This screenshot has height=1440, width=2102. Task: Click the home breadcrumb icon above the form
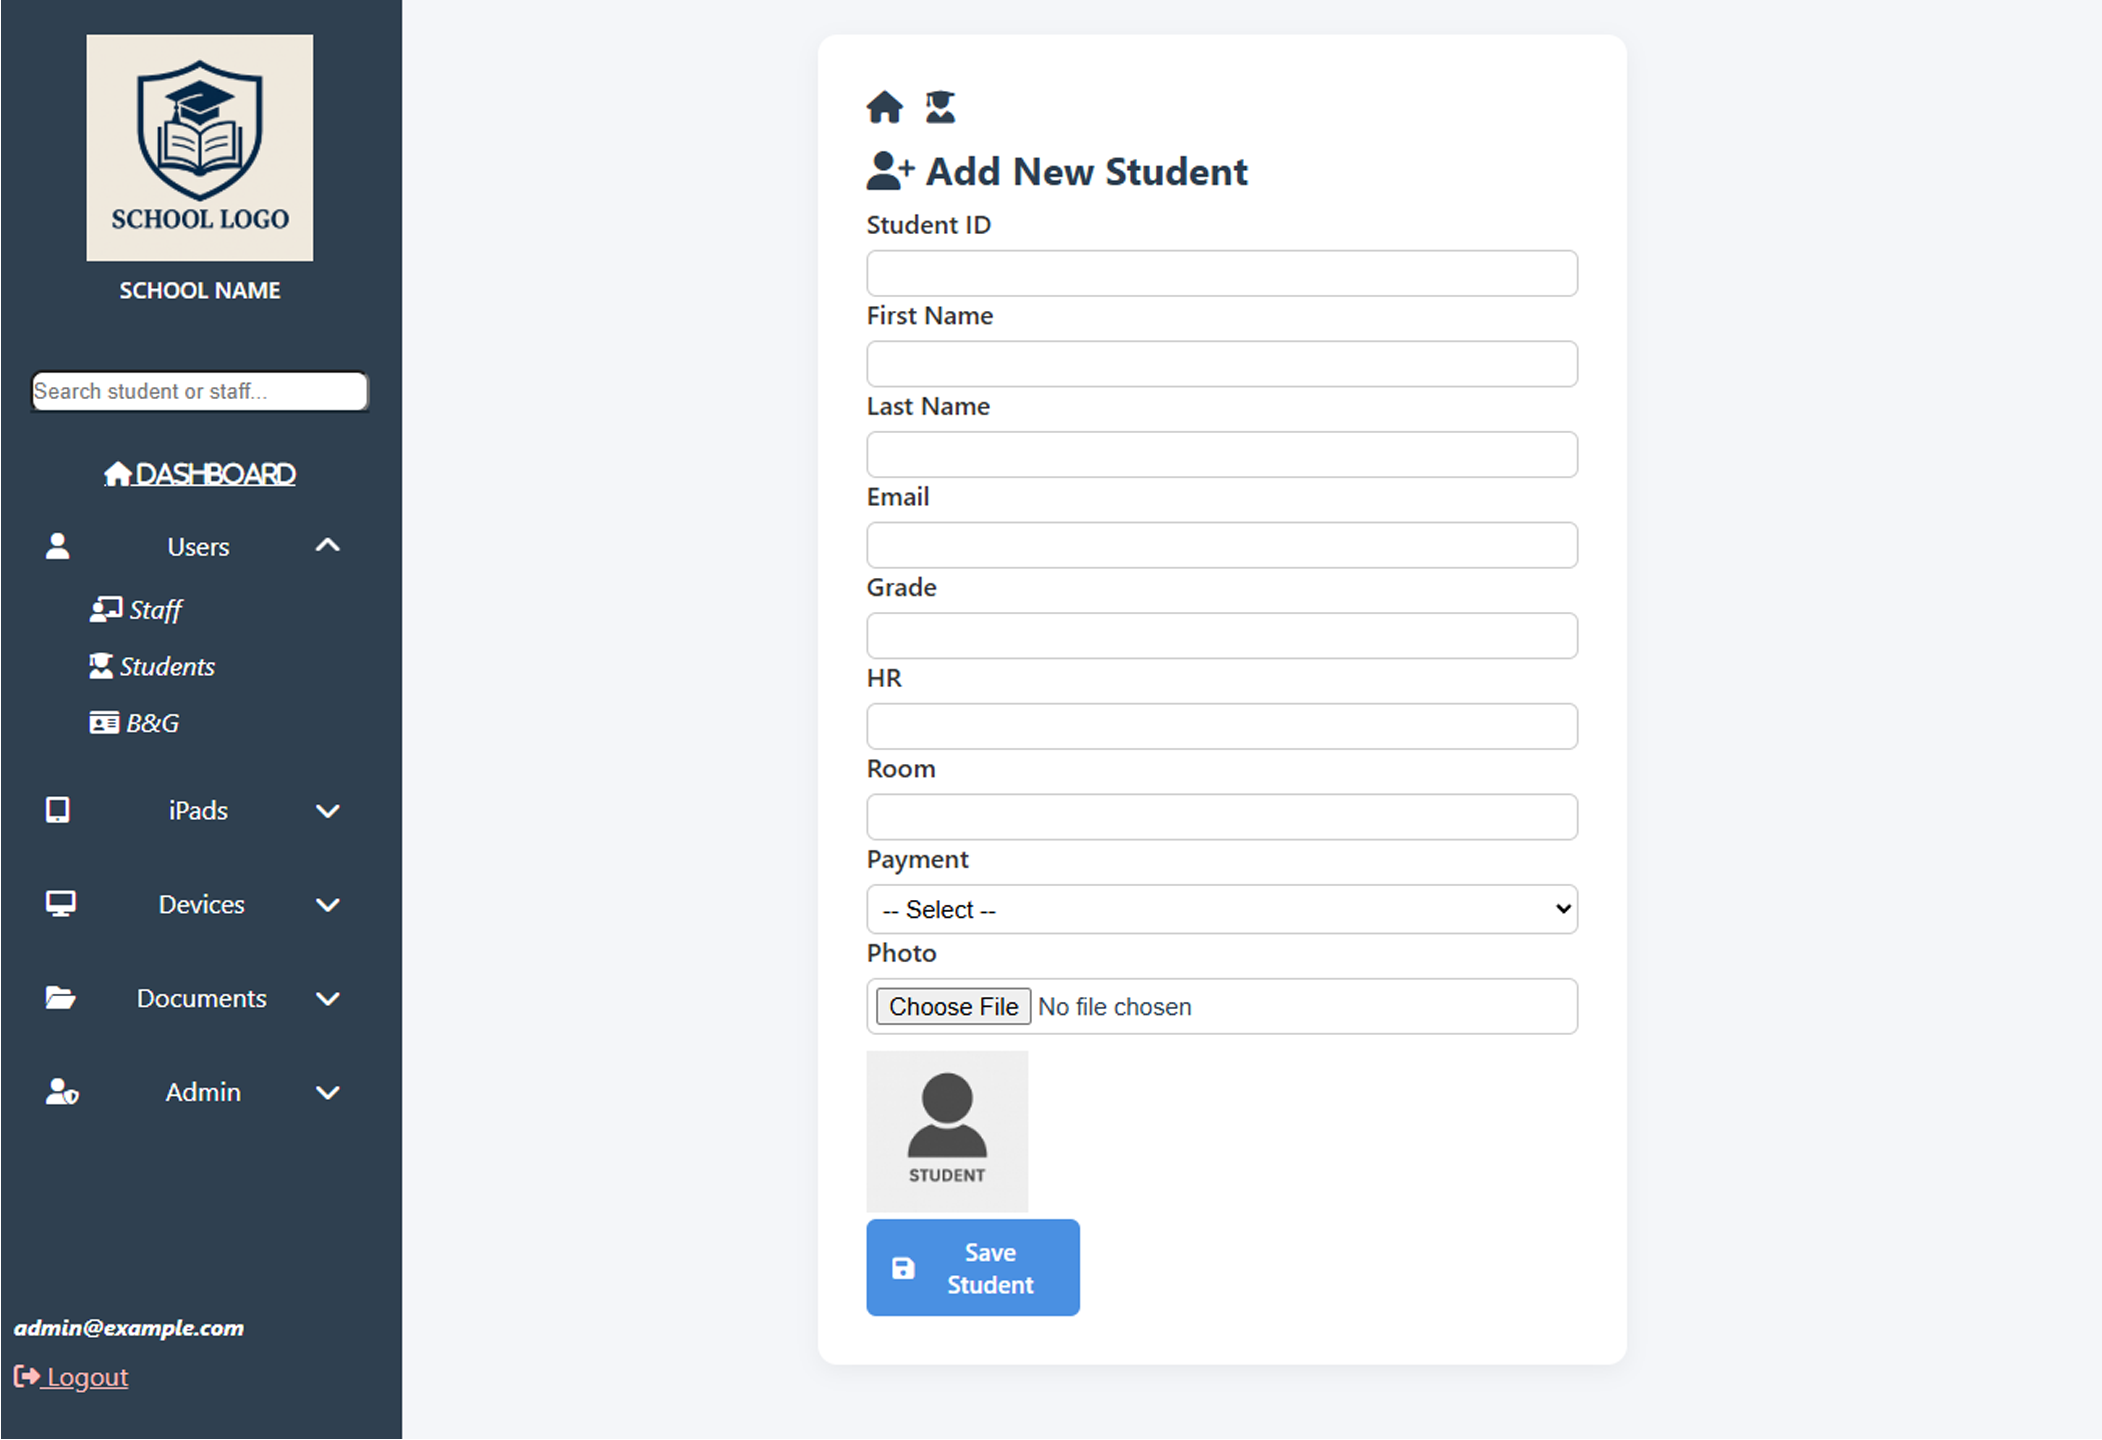tap(884, 107)
